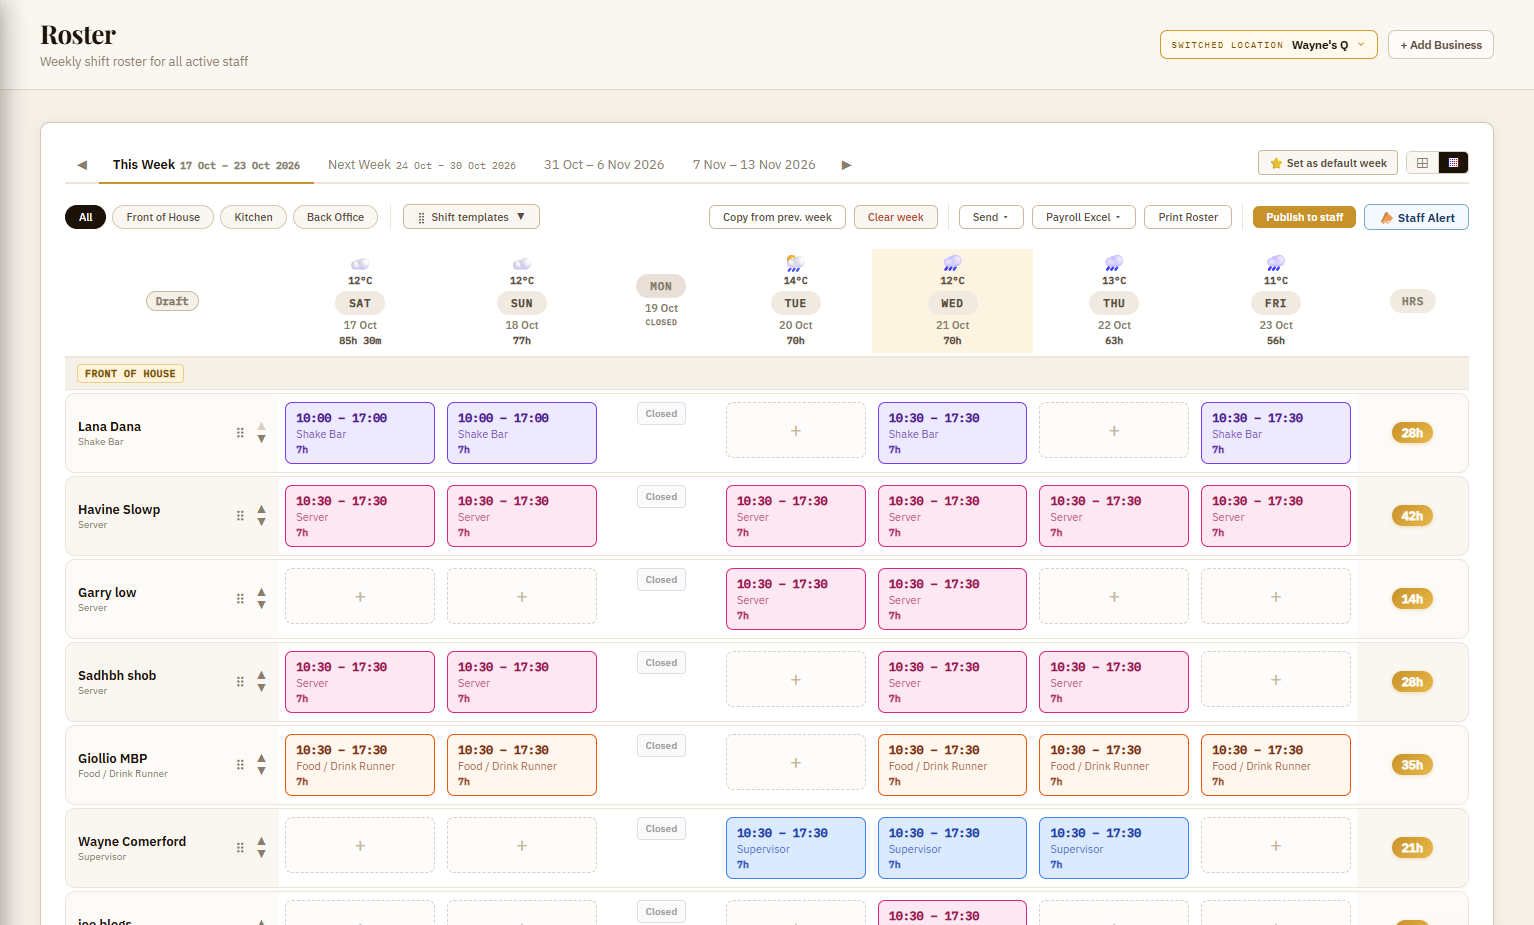Publish the roster to staff
The width and height of the screenshot is (1534, 925).
coord(1304,217)
